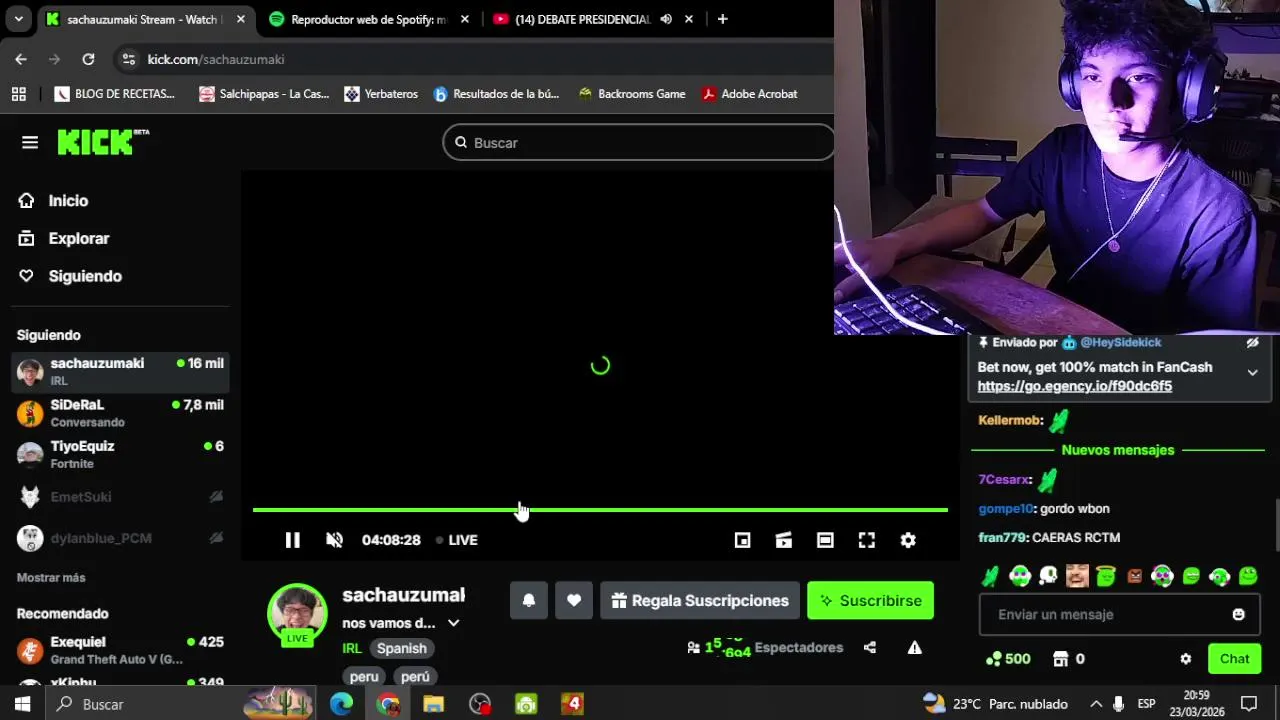This screenshot has height=720, width=1280.
Task: Open the chat shop icon
Action: 1061,659
